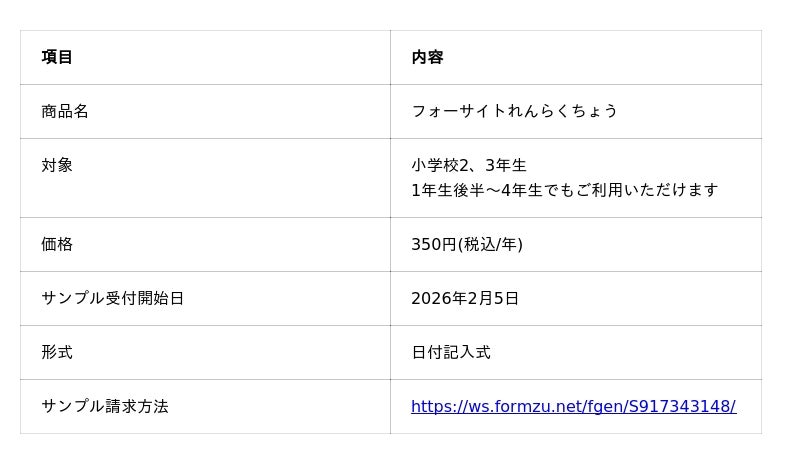
Task: Click 2月5日 in the start date
Action: pos(495,298)
